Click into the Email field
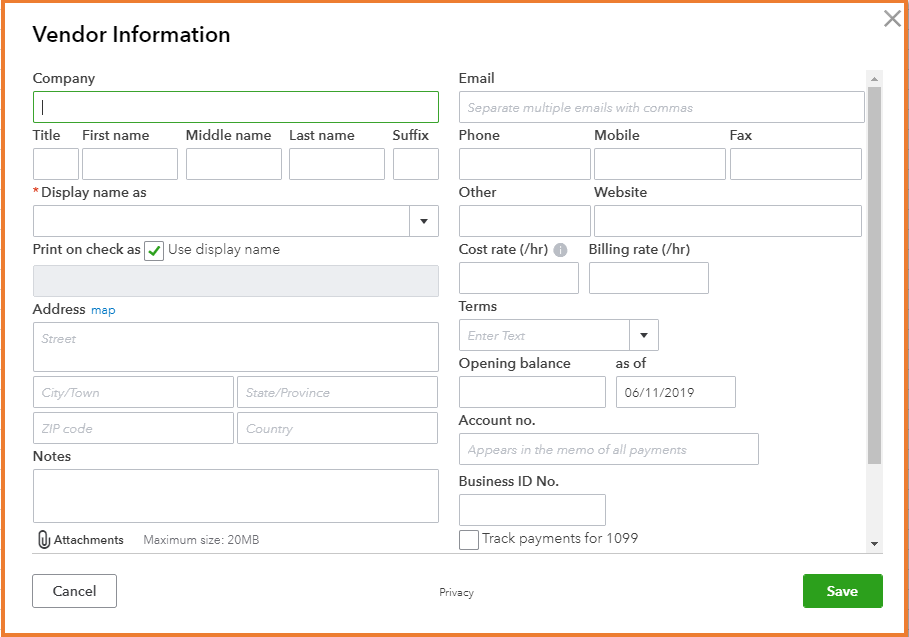Screen dimensions: 909x637 [661, 107]
